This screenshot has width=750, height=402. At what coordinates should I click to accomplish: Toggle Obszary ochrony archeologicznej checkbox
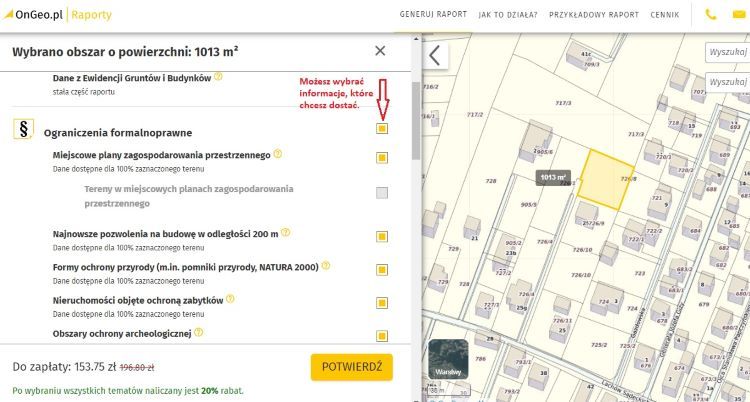coord(382,336)
